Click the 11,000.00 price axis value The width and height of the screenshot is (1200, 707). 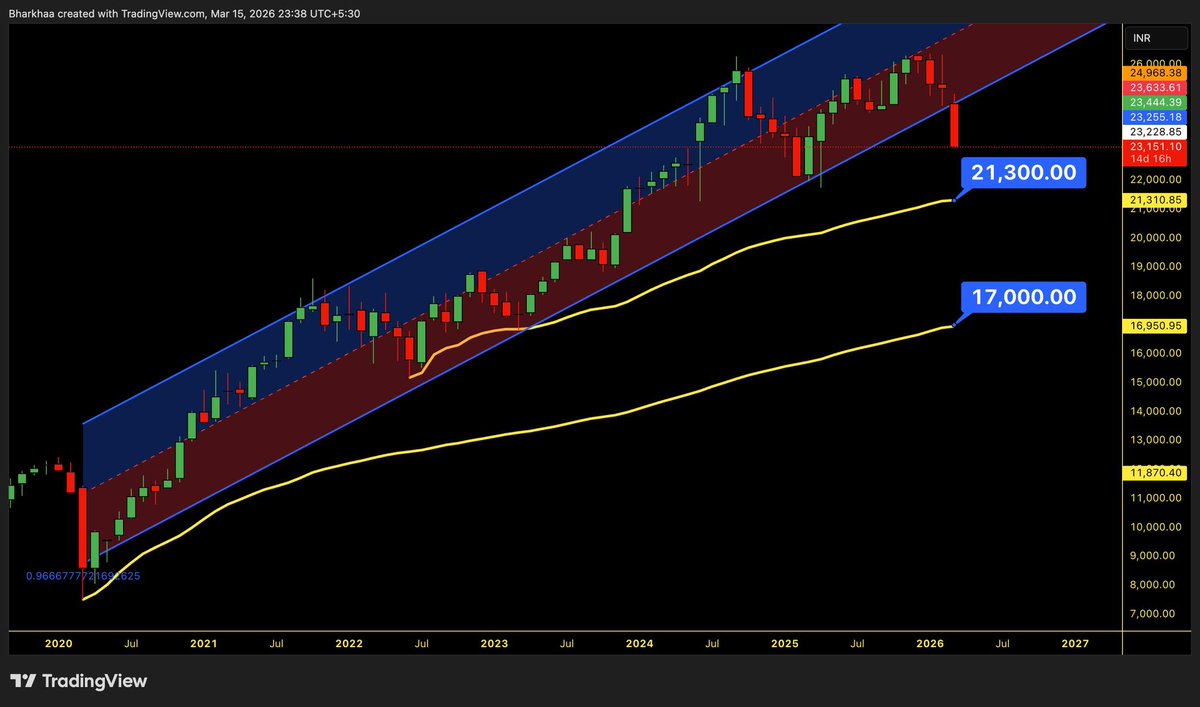(x=1155, y=498)
